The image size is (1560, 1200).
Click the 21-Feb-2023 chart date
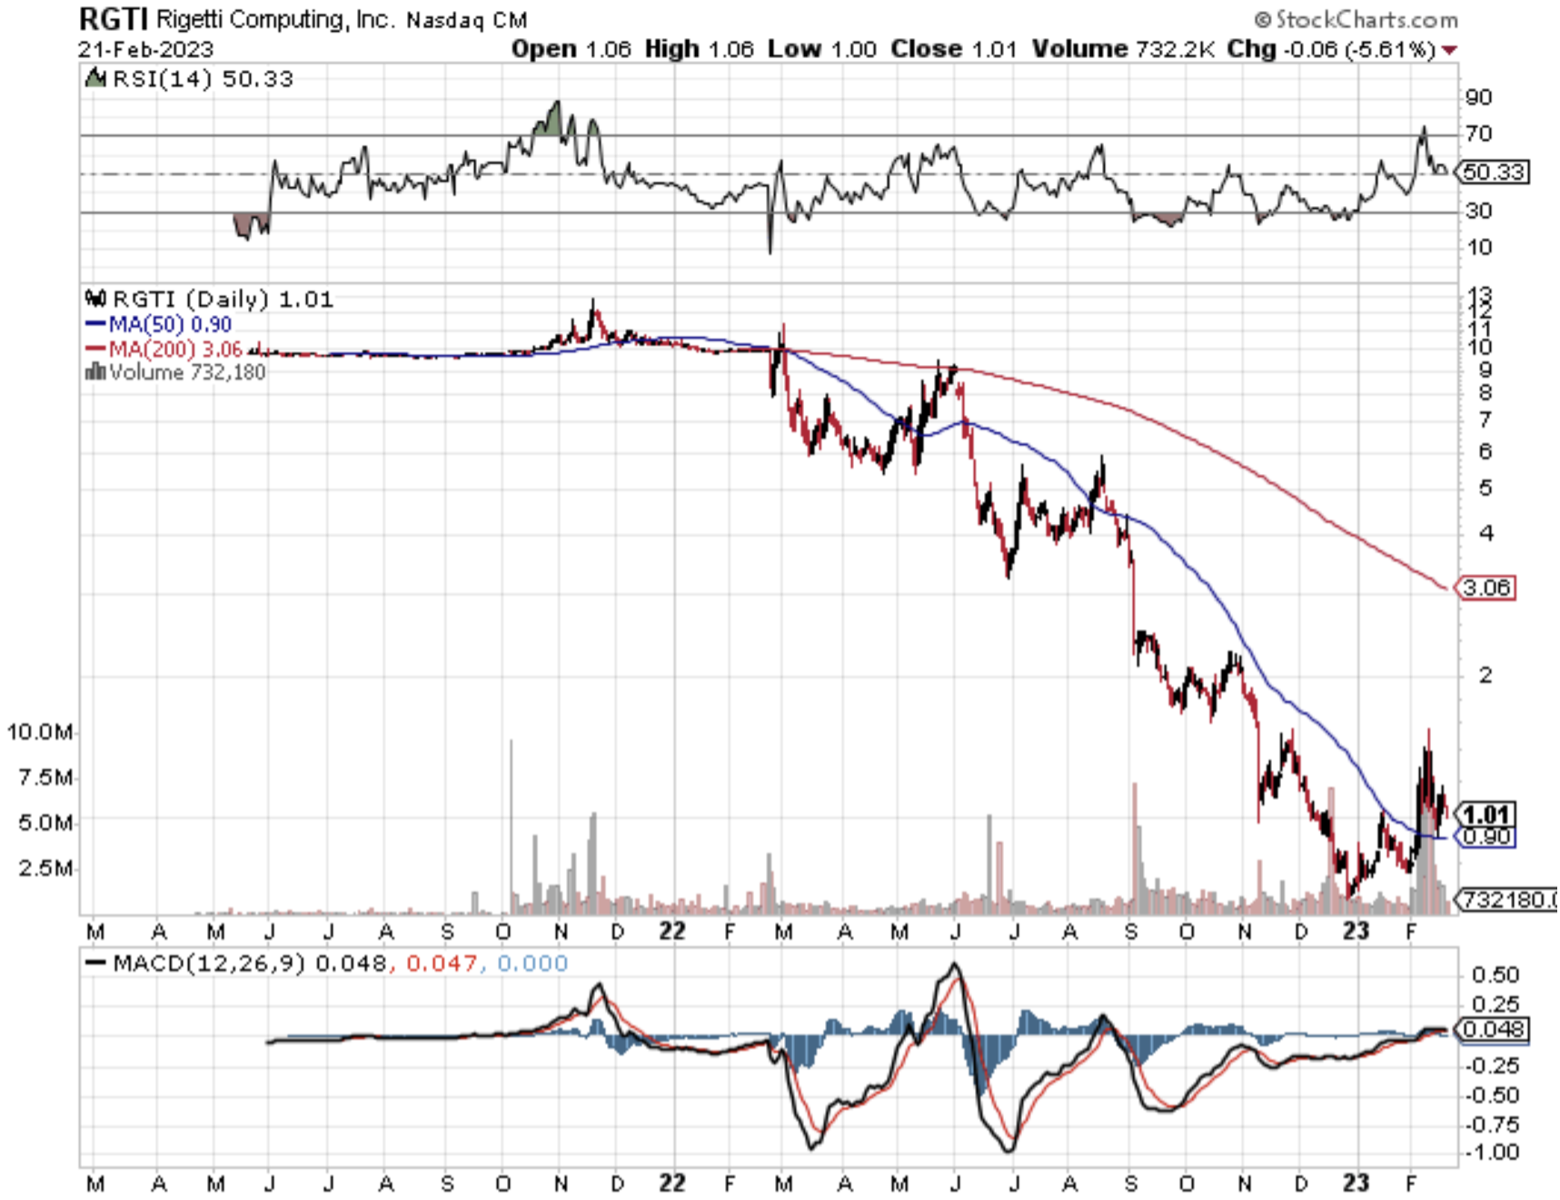pos(146,49)
